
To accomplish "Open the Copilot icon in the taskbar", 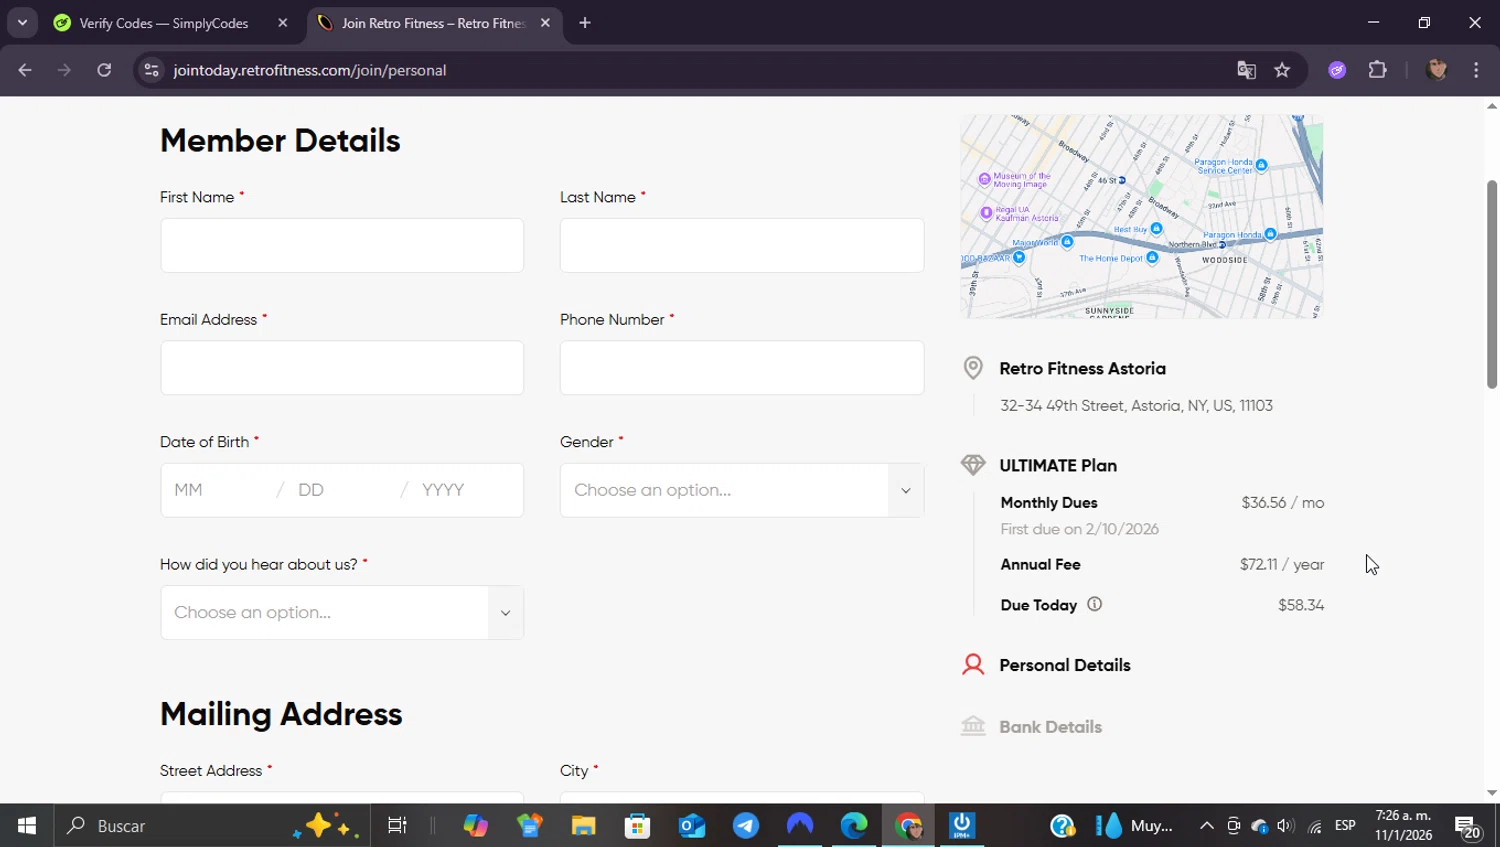I will coord(476,826).
